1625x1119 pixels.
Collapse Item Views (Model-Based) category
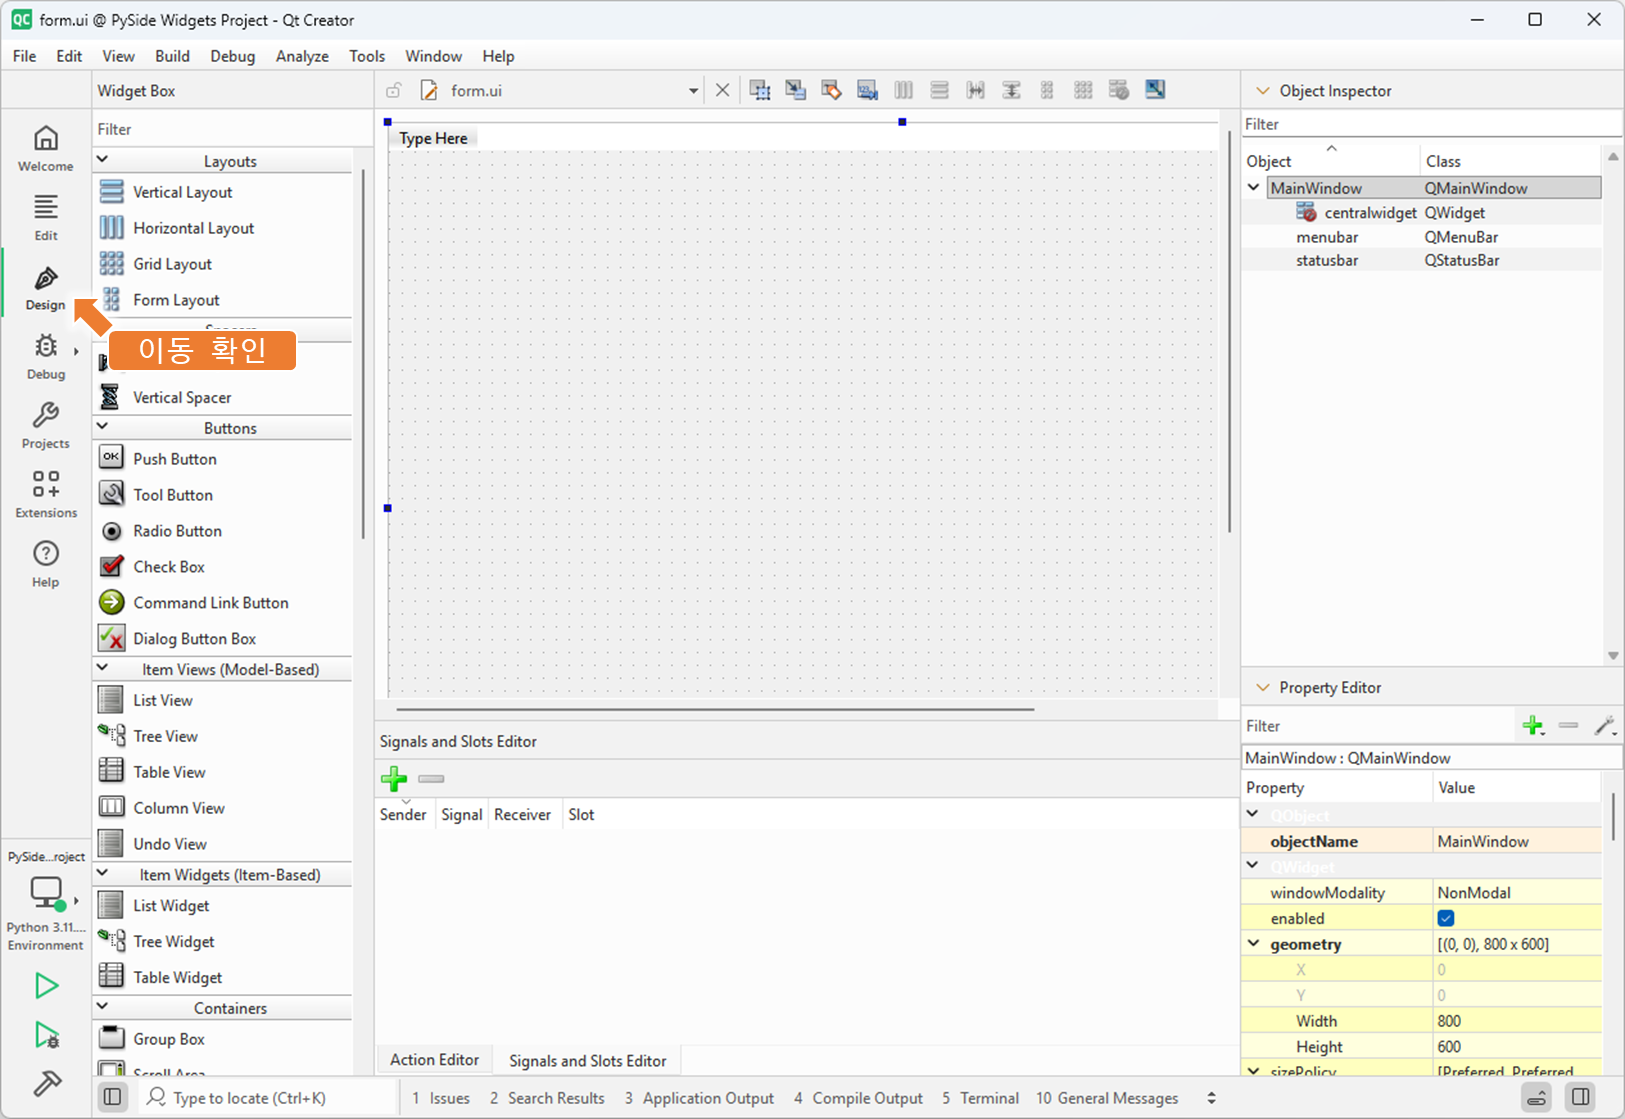tap(102, 668)
